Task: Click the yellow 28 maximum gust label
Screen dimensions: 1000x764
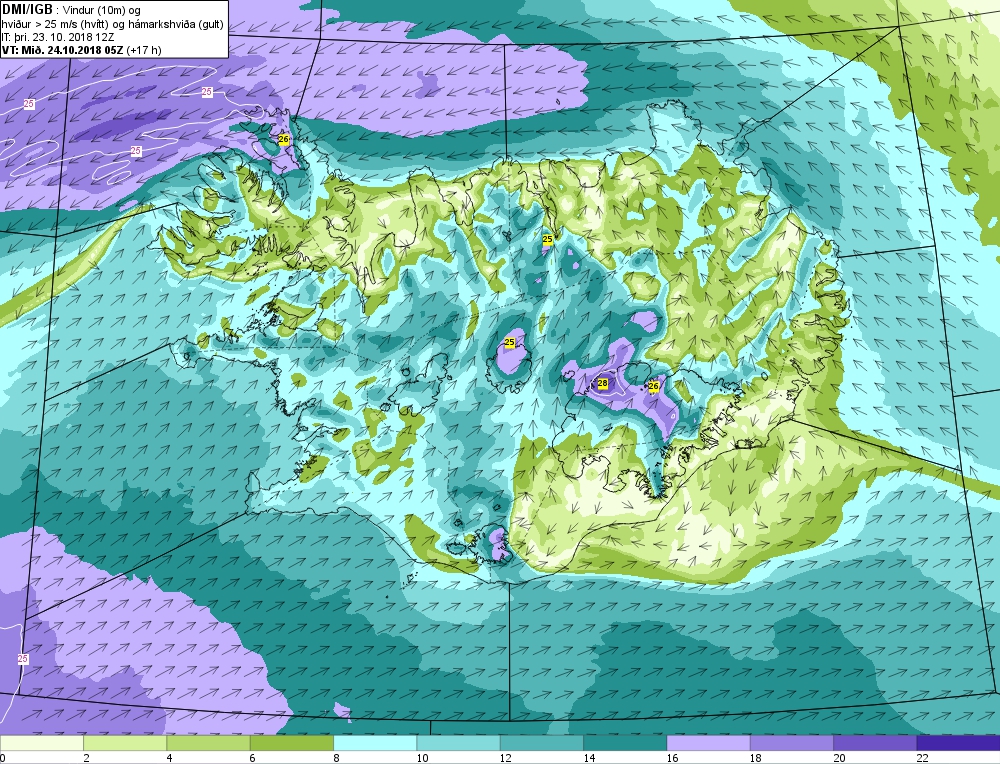Action: 603,383
